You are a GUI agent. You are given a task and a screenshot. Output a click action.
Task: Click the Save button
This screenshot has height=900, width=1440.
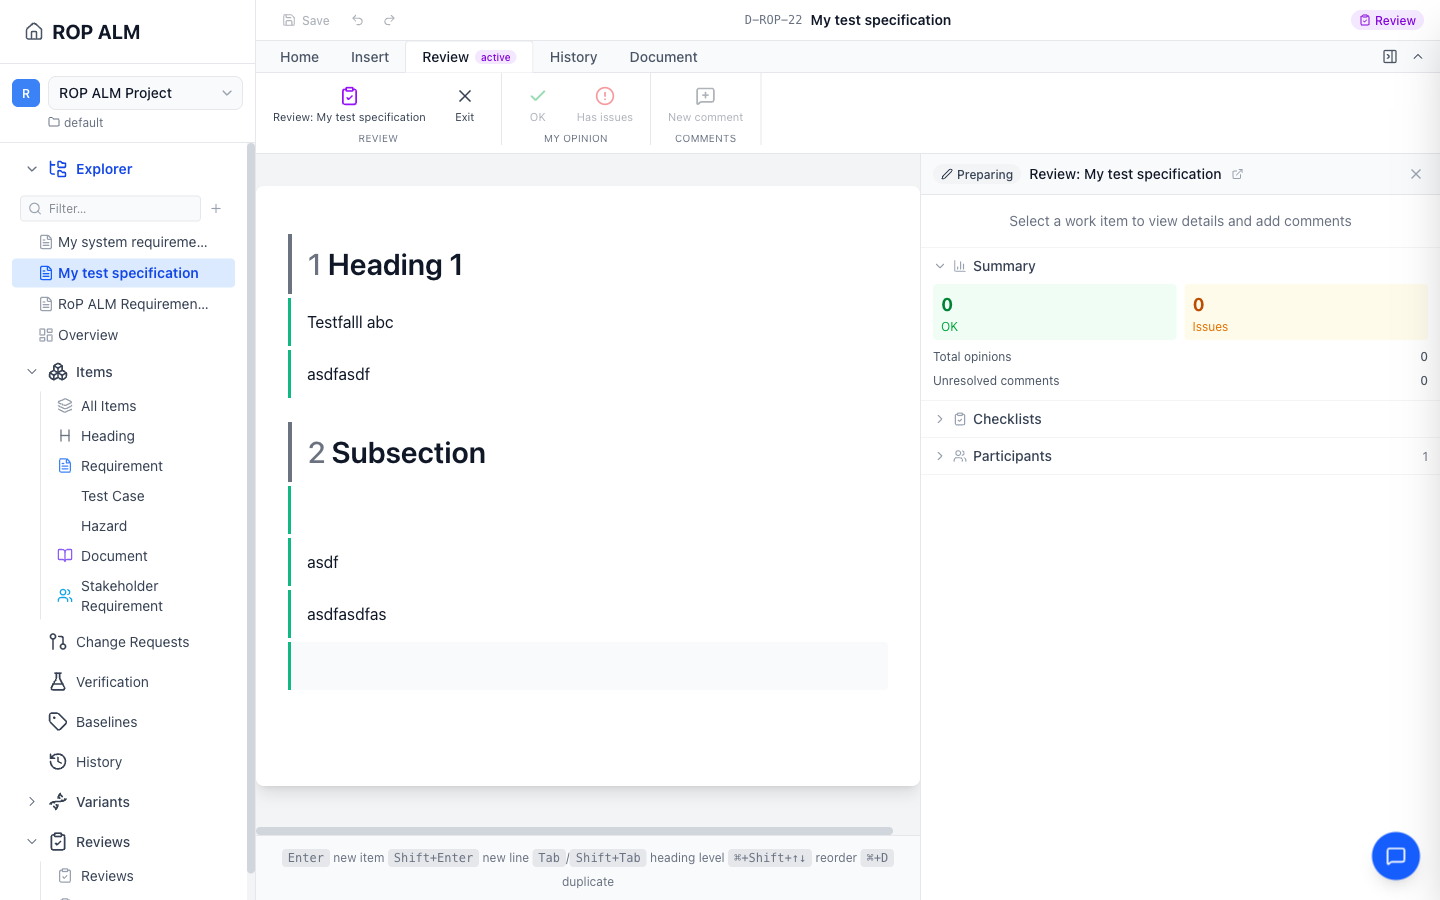(x=306, y=20)
